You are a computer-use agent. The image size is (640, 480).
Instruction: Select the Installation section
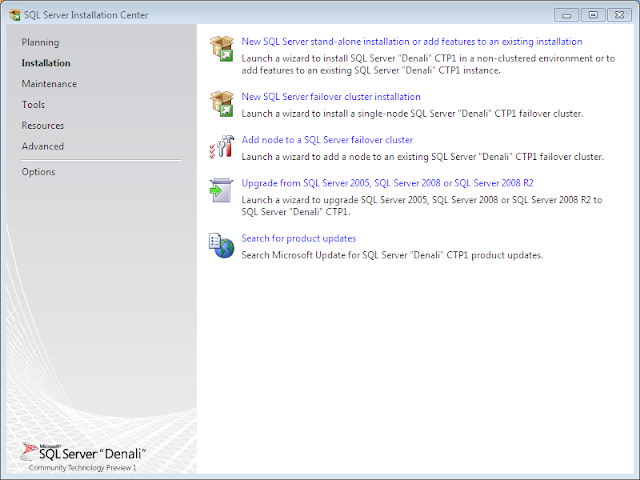46,63
